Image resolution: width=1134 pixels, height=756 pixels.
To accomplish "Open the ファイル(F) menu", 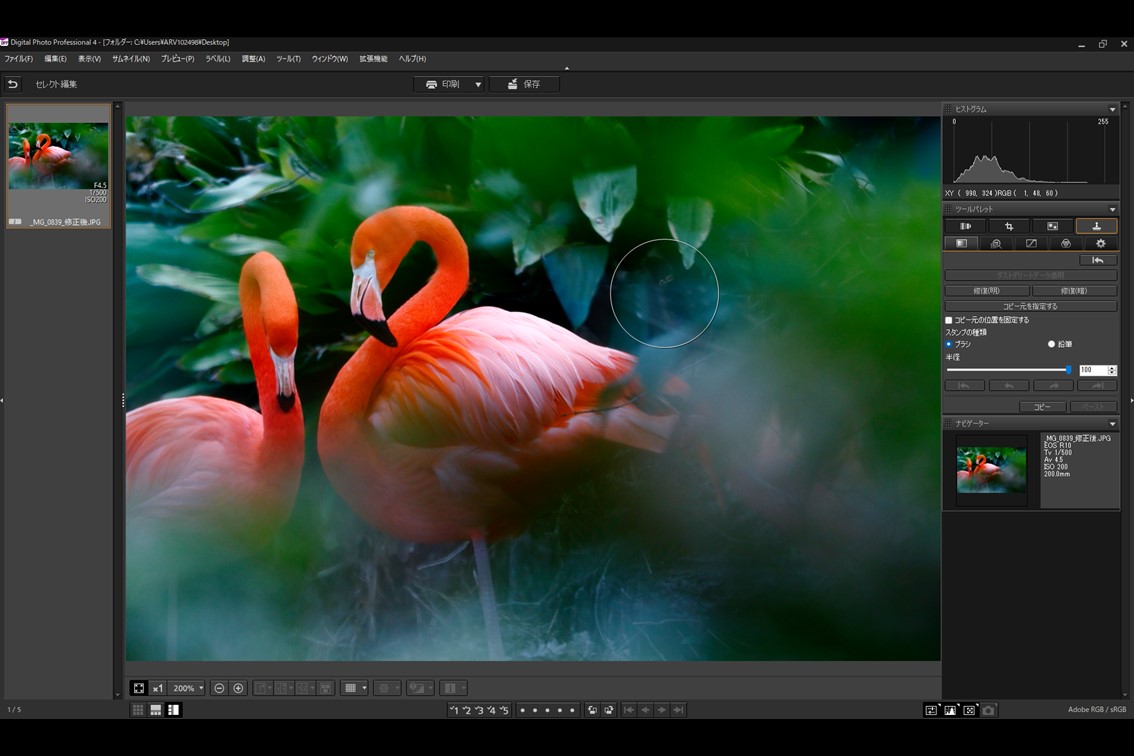I will point(18,59).
